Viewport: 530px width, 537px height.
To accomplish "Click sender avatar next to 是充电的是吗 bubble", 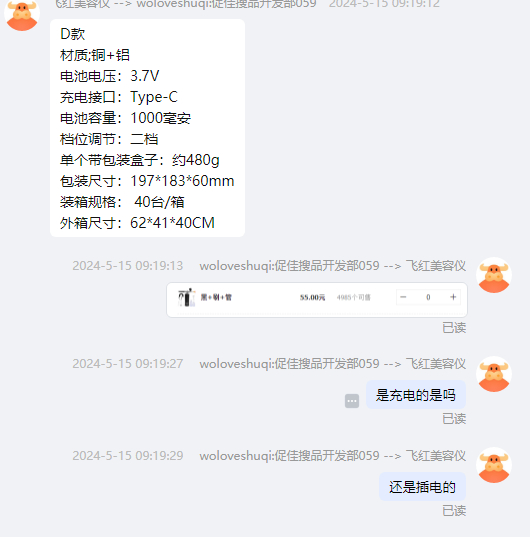I will (494, 374).
